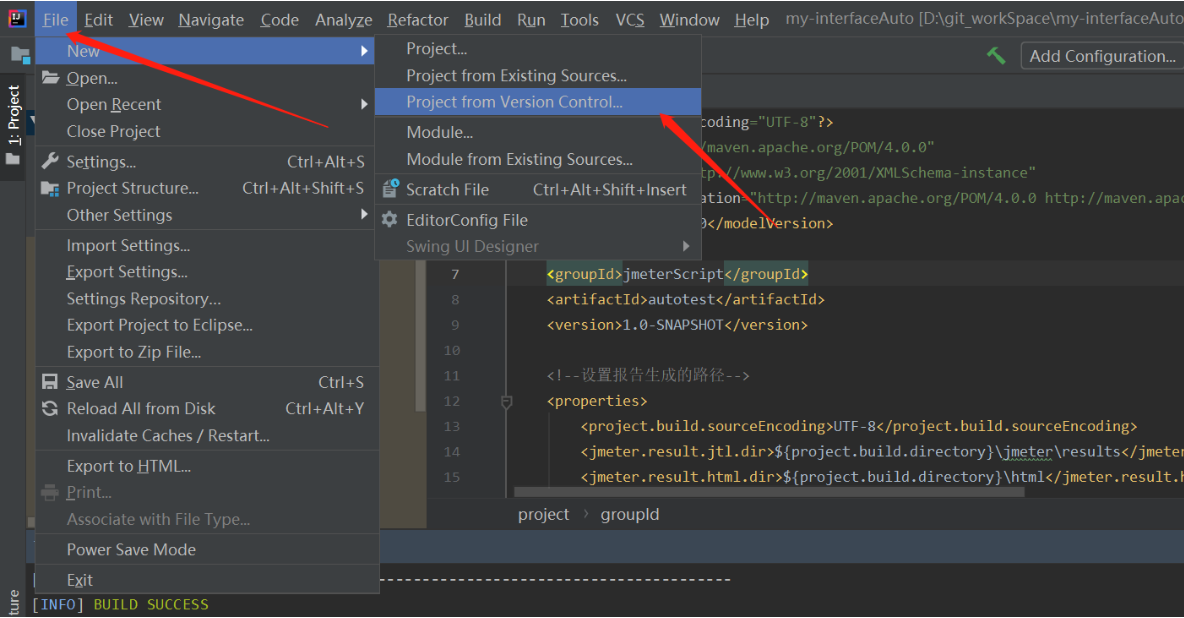Click the Save All floppy icon
Viewport: 1184px width, 618px height.
pos(51,382)
